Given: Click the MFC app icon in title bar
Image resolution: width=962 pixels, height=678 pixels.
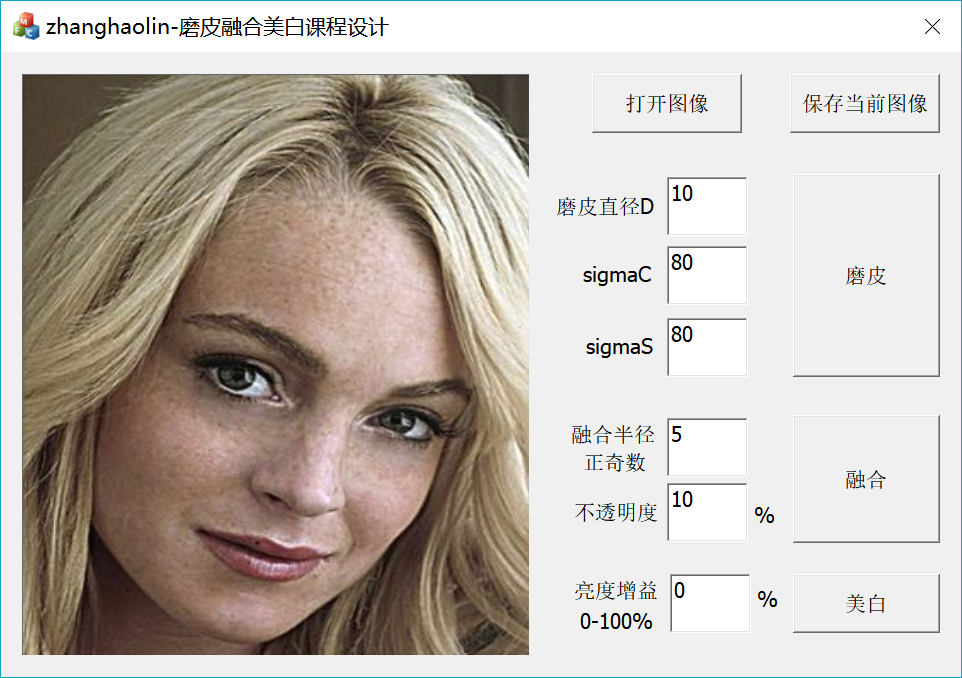Looking at the screenshot, I should (26, 26).
